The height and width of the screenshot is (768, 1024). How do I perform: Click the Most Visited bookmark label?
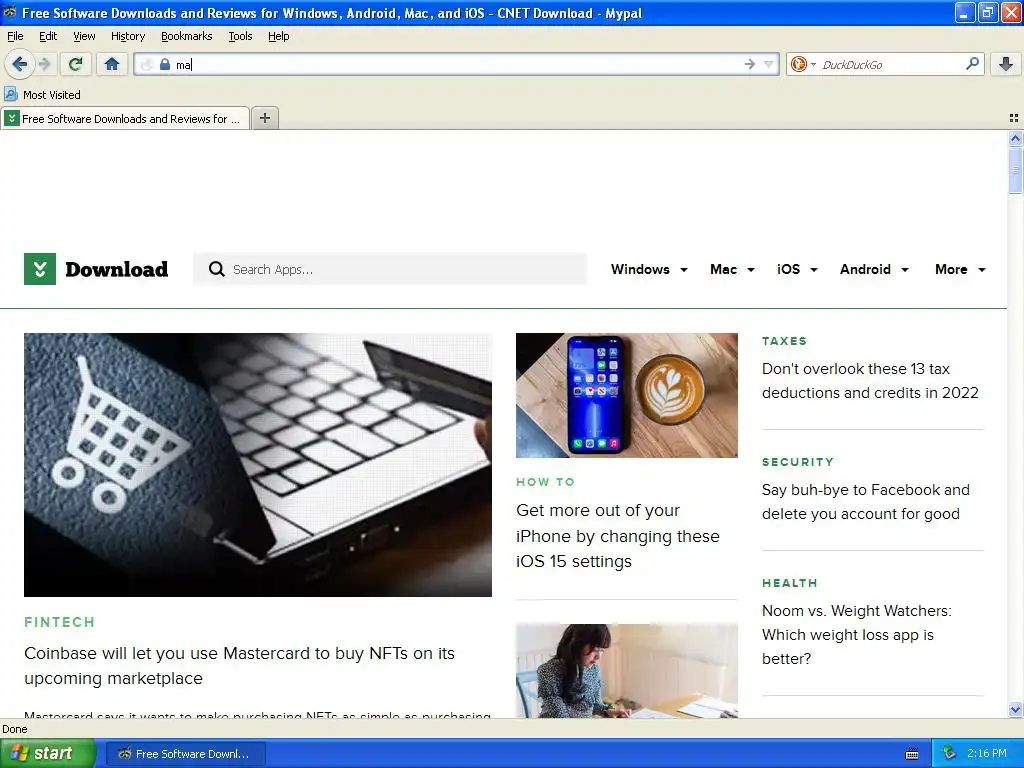(52, 95)
